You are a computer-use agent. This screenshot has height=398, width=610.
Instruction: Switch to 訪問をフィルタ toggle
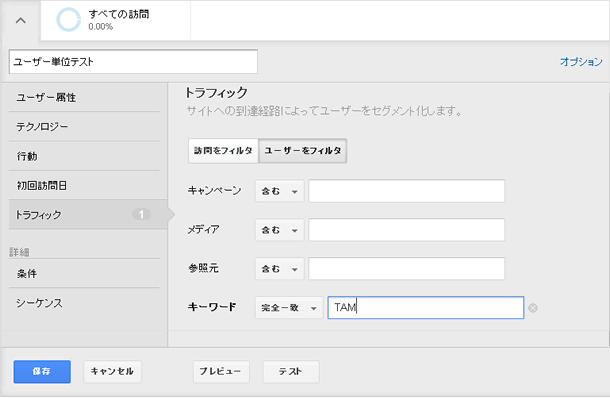223,151
